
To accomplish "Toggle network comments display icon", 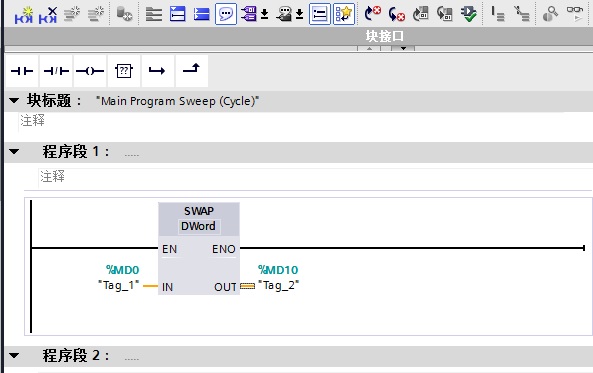I will pos(320,14).
